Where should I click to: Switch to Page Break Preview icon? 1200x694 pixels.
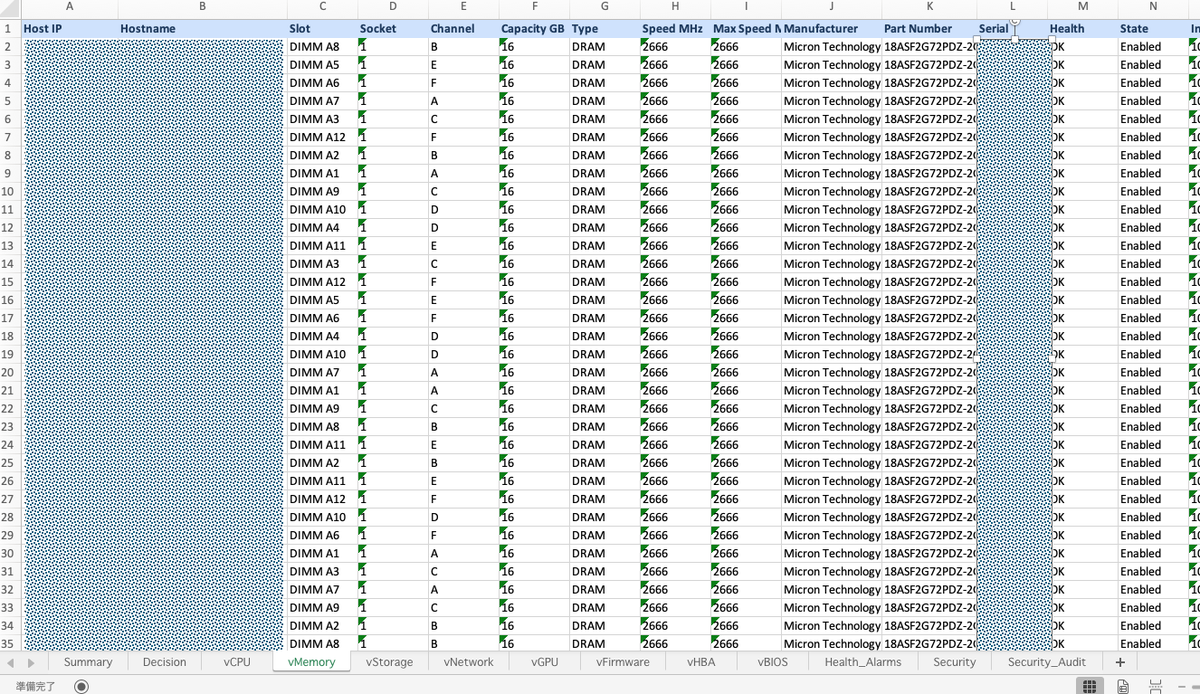coord(1156,686)
